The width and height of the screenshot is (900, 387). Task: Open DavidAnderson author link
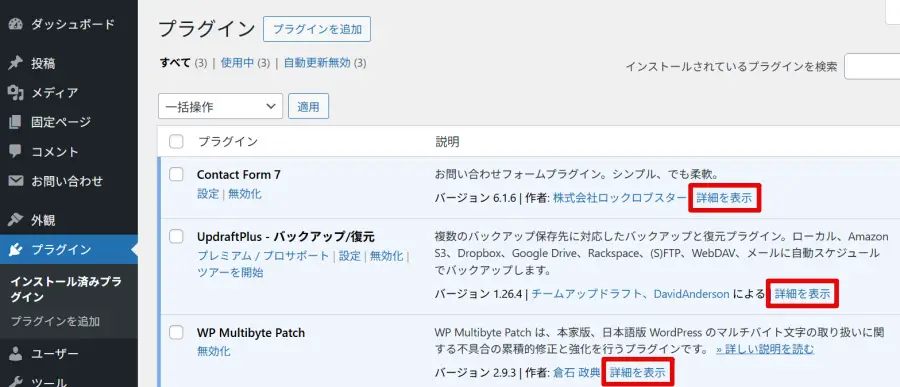(691, 294)
